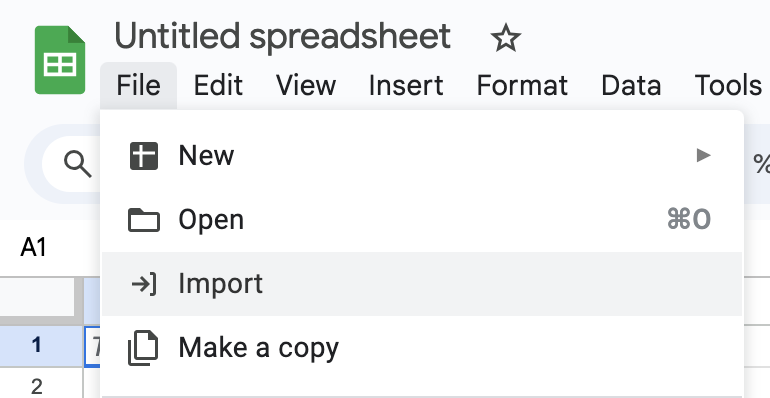Open the Edit menu
Screen dimensions: 770x398
218,85
